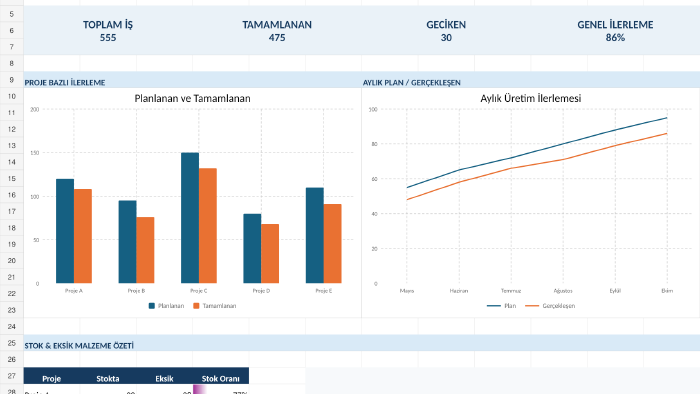Click the AYLIK PLAN / GERÇEKLEŞEN section header
Viewport: 700px width, 394px height.
click(x=412, y=83)
